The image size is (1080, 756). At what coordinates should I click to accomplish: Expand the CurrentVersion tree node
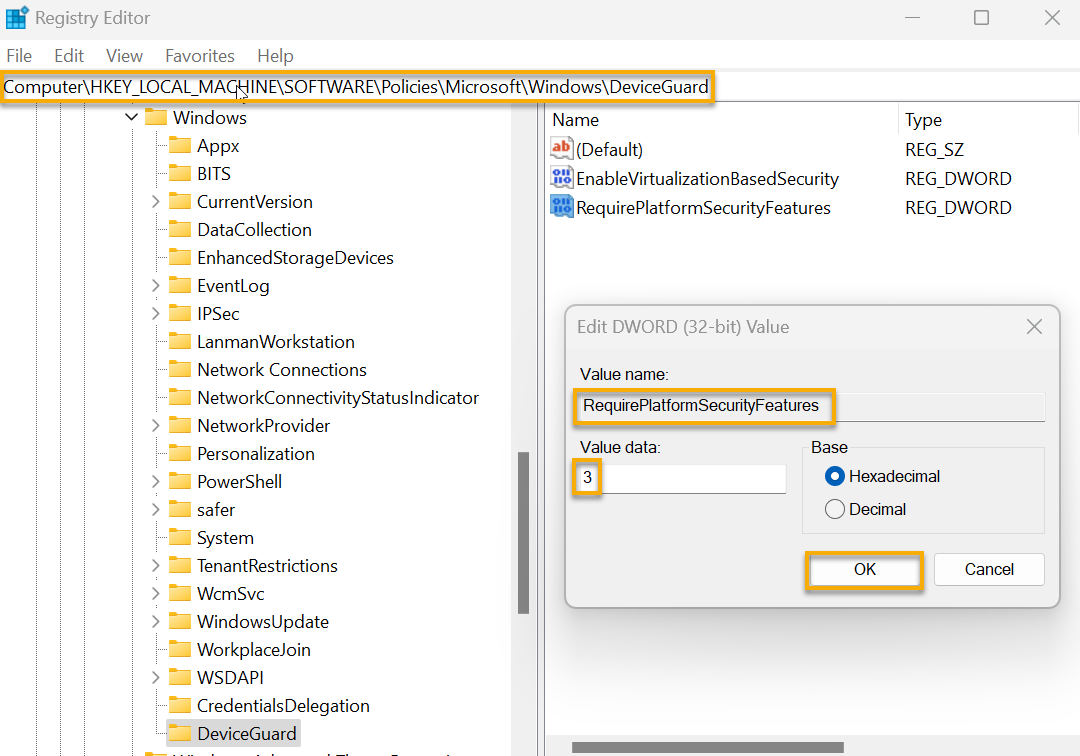[155, 201]
